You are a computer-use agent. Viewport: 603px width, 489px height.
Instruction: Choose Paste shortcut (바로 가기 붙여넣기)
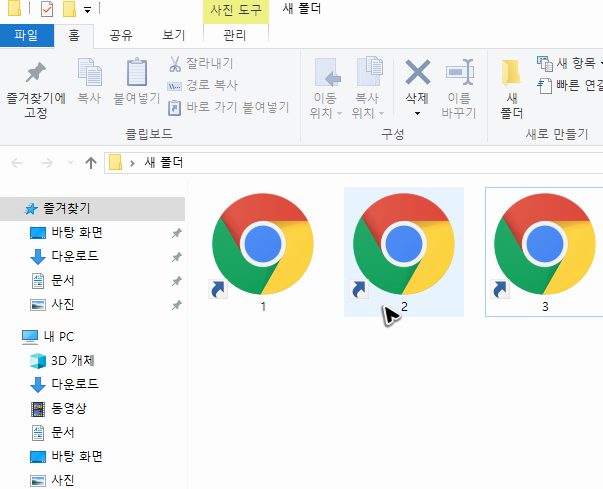pos(228,107)
